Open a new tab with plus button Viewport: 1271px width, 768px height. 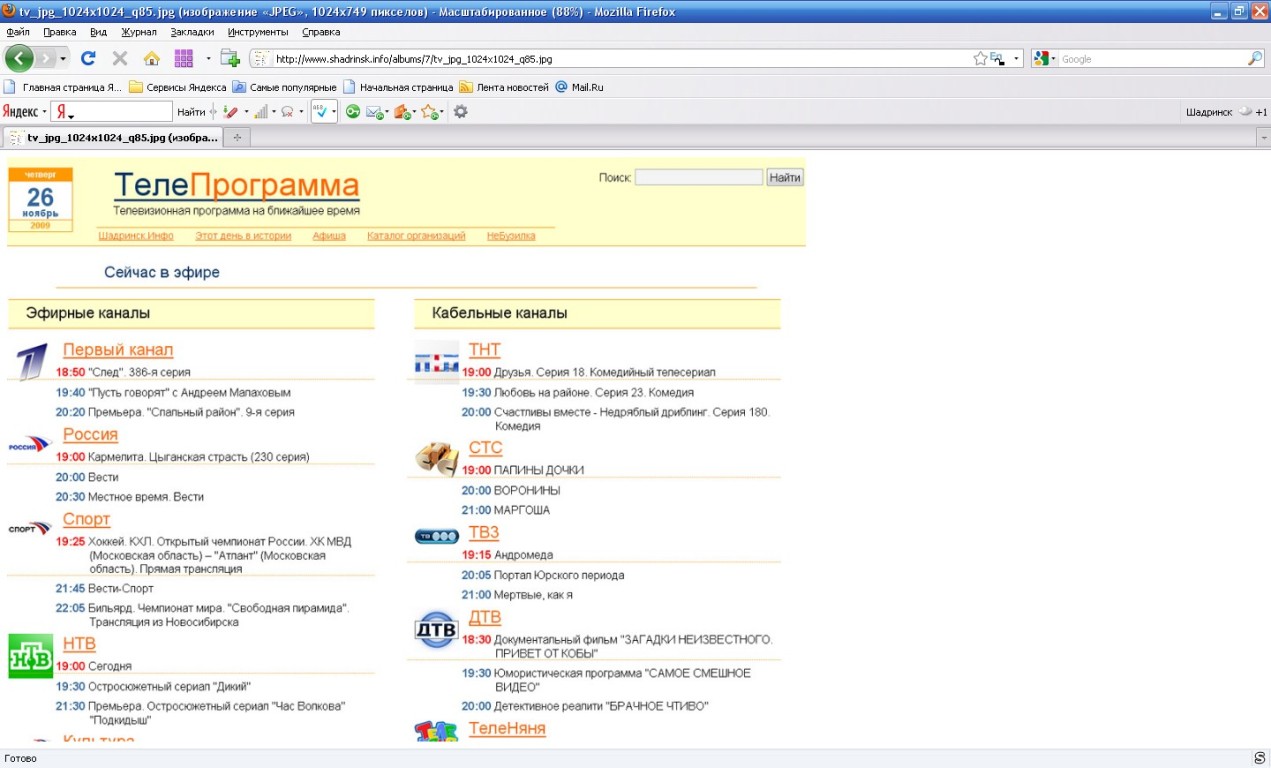click(x=237, y=138)
